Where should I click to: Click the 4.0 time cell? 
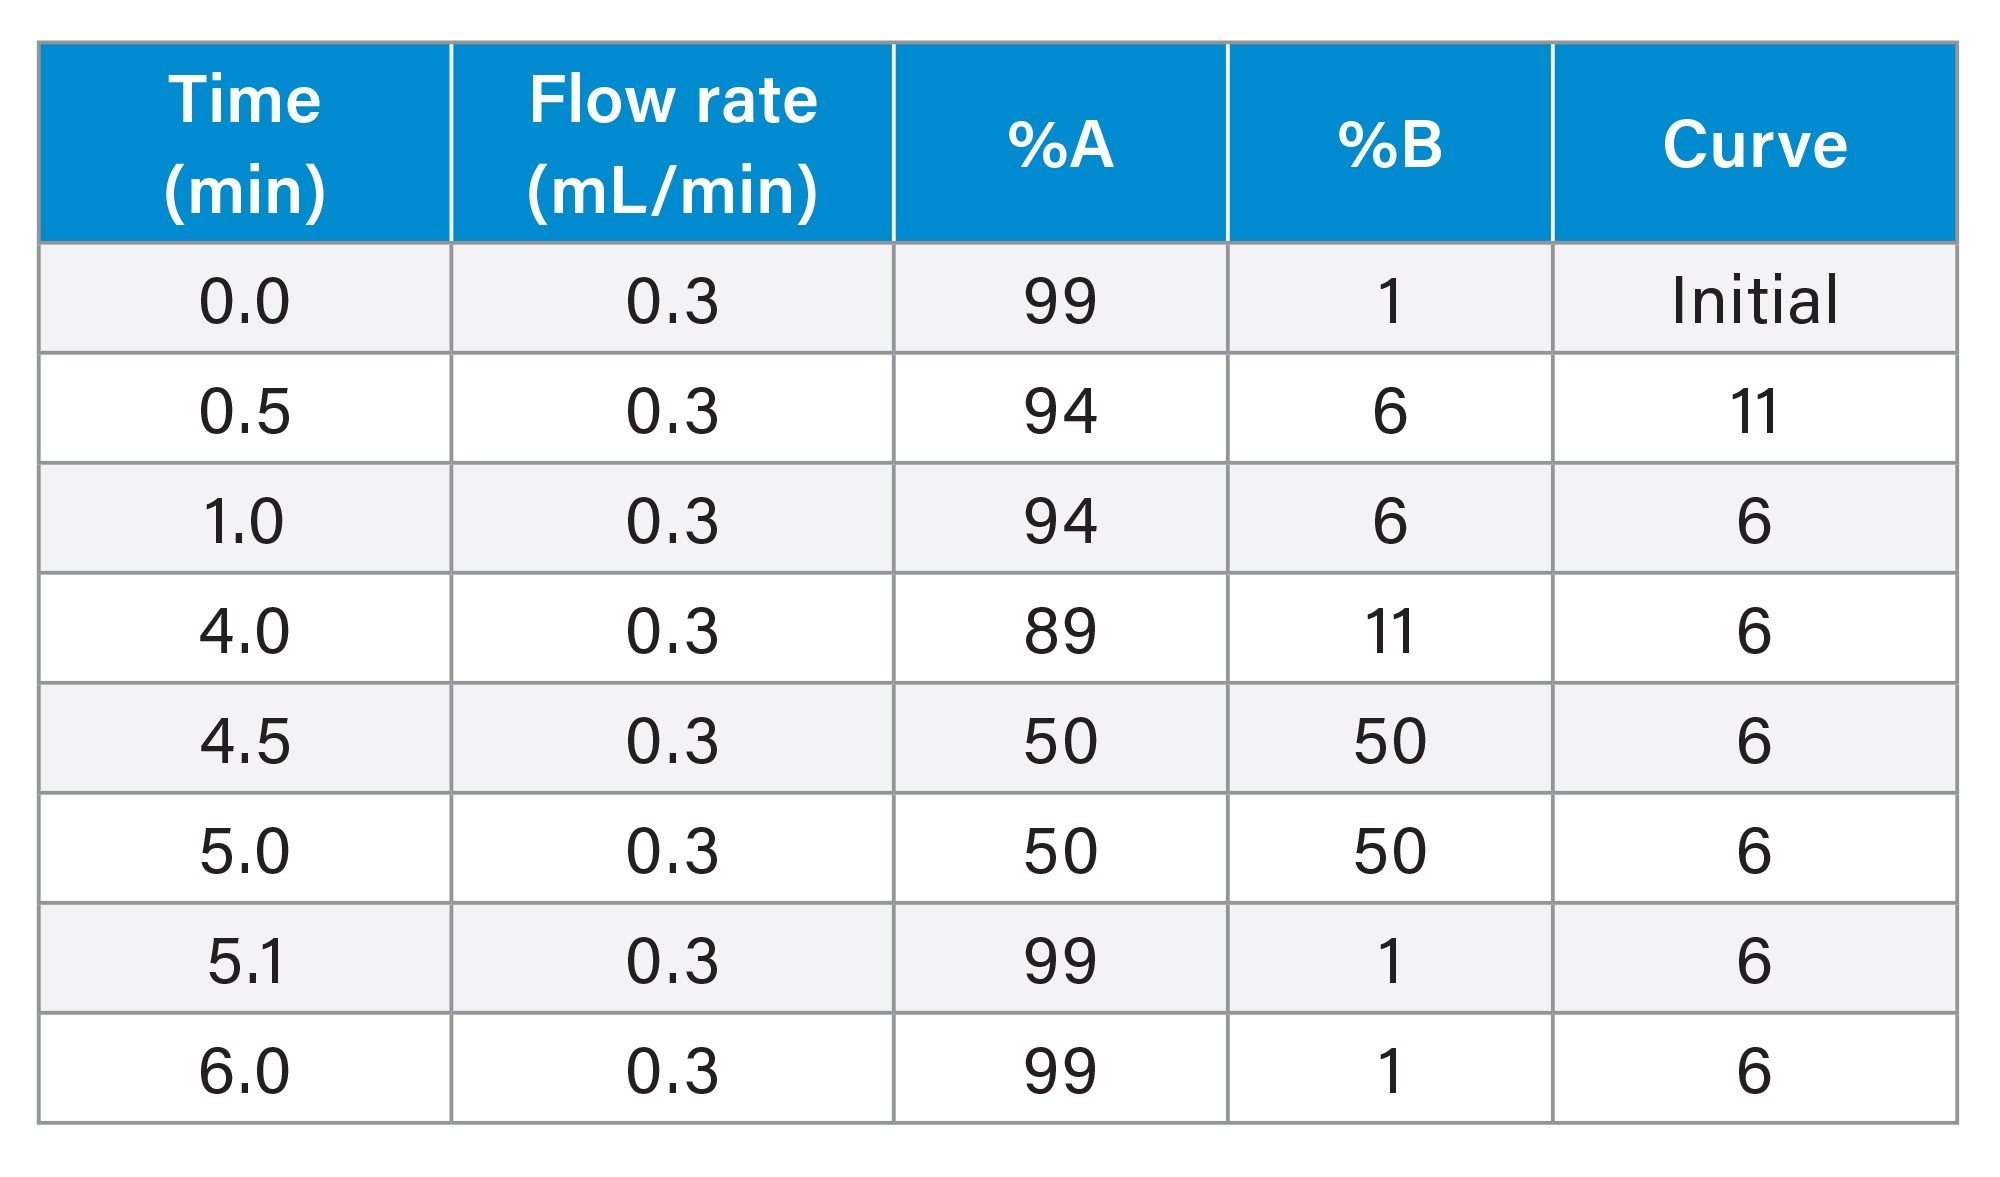pos(245,630)
